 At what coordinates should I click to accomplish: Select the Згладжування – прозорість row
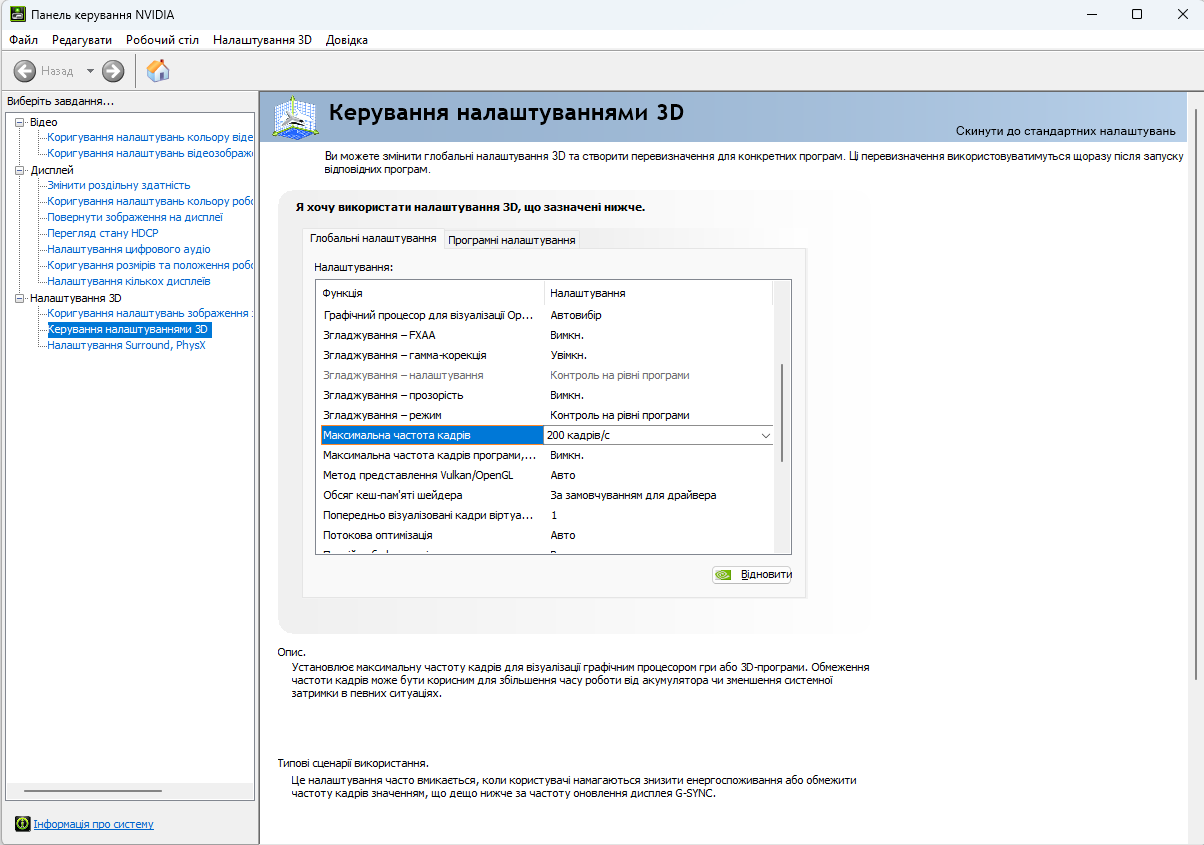(x=547, y=395)
